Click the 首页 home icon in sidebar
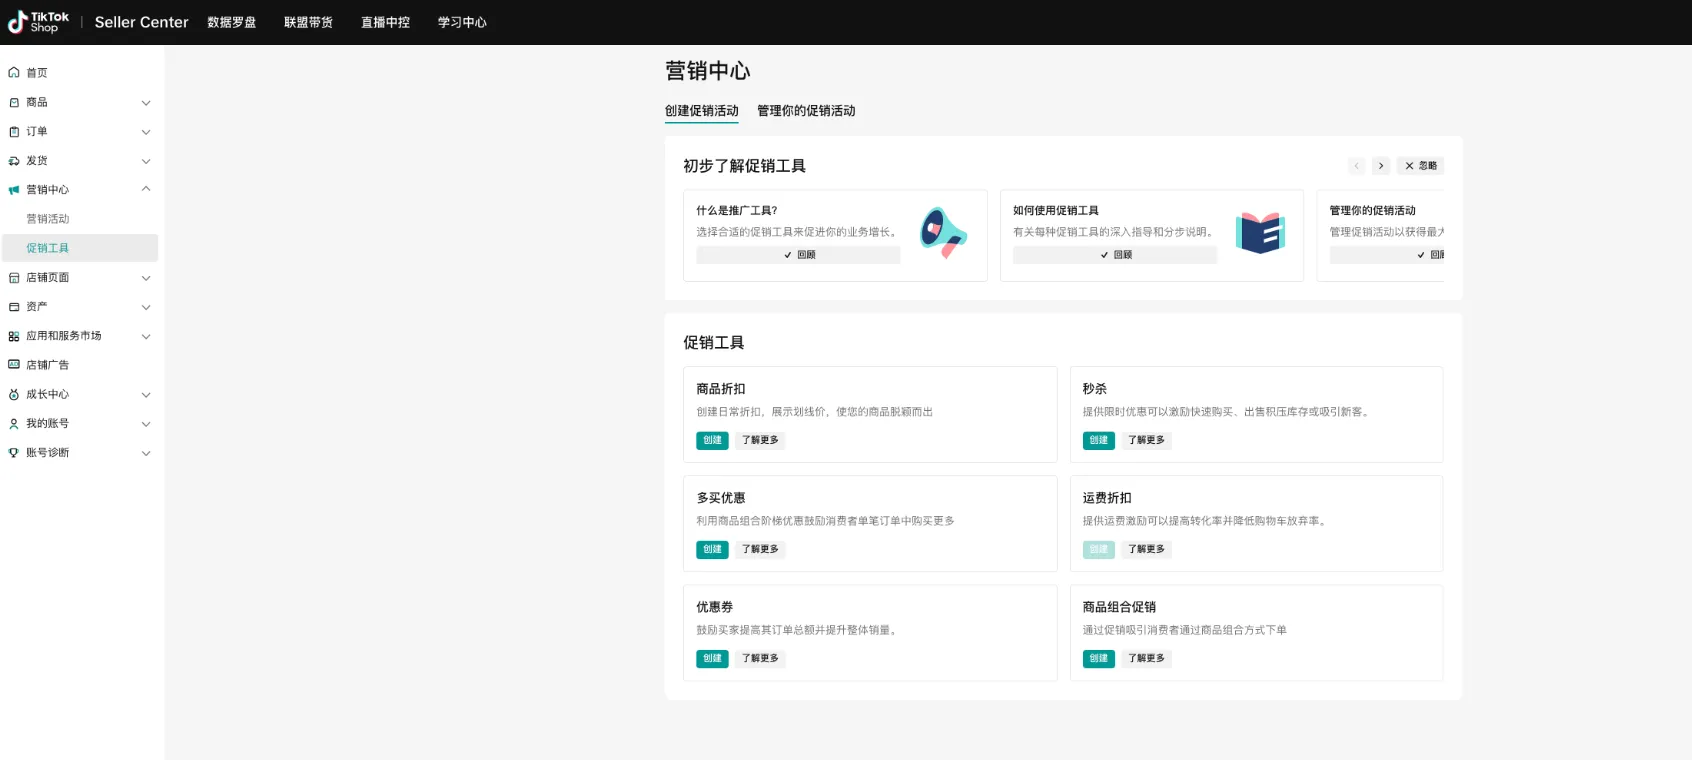The image size is (1692, 760). (14, 73)
